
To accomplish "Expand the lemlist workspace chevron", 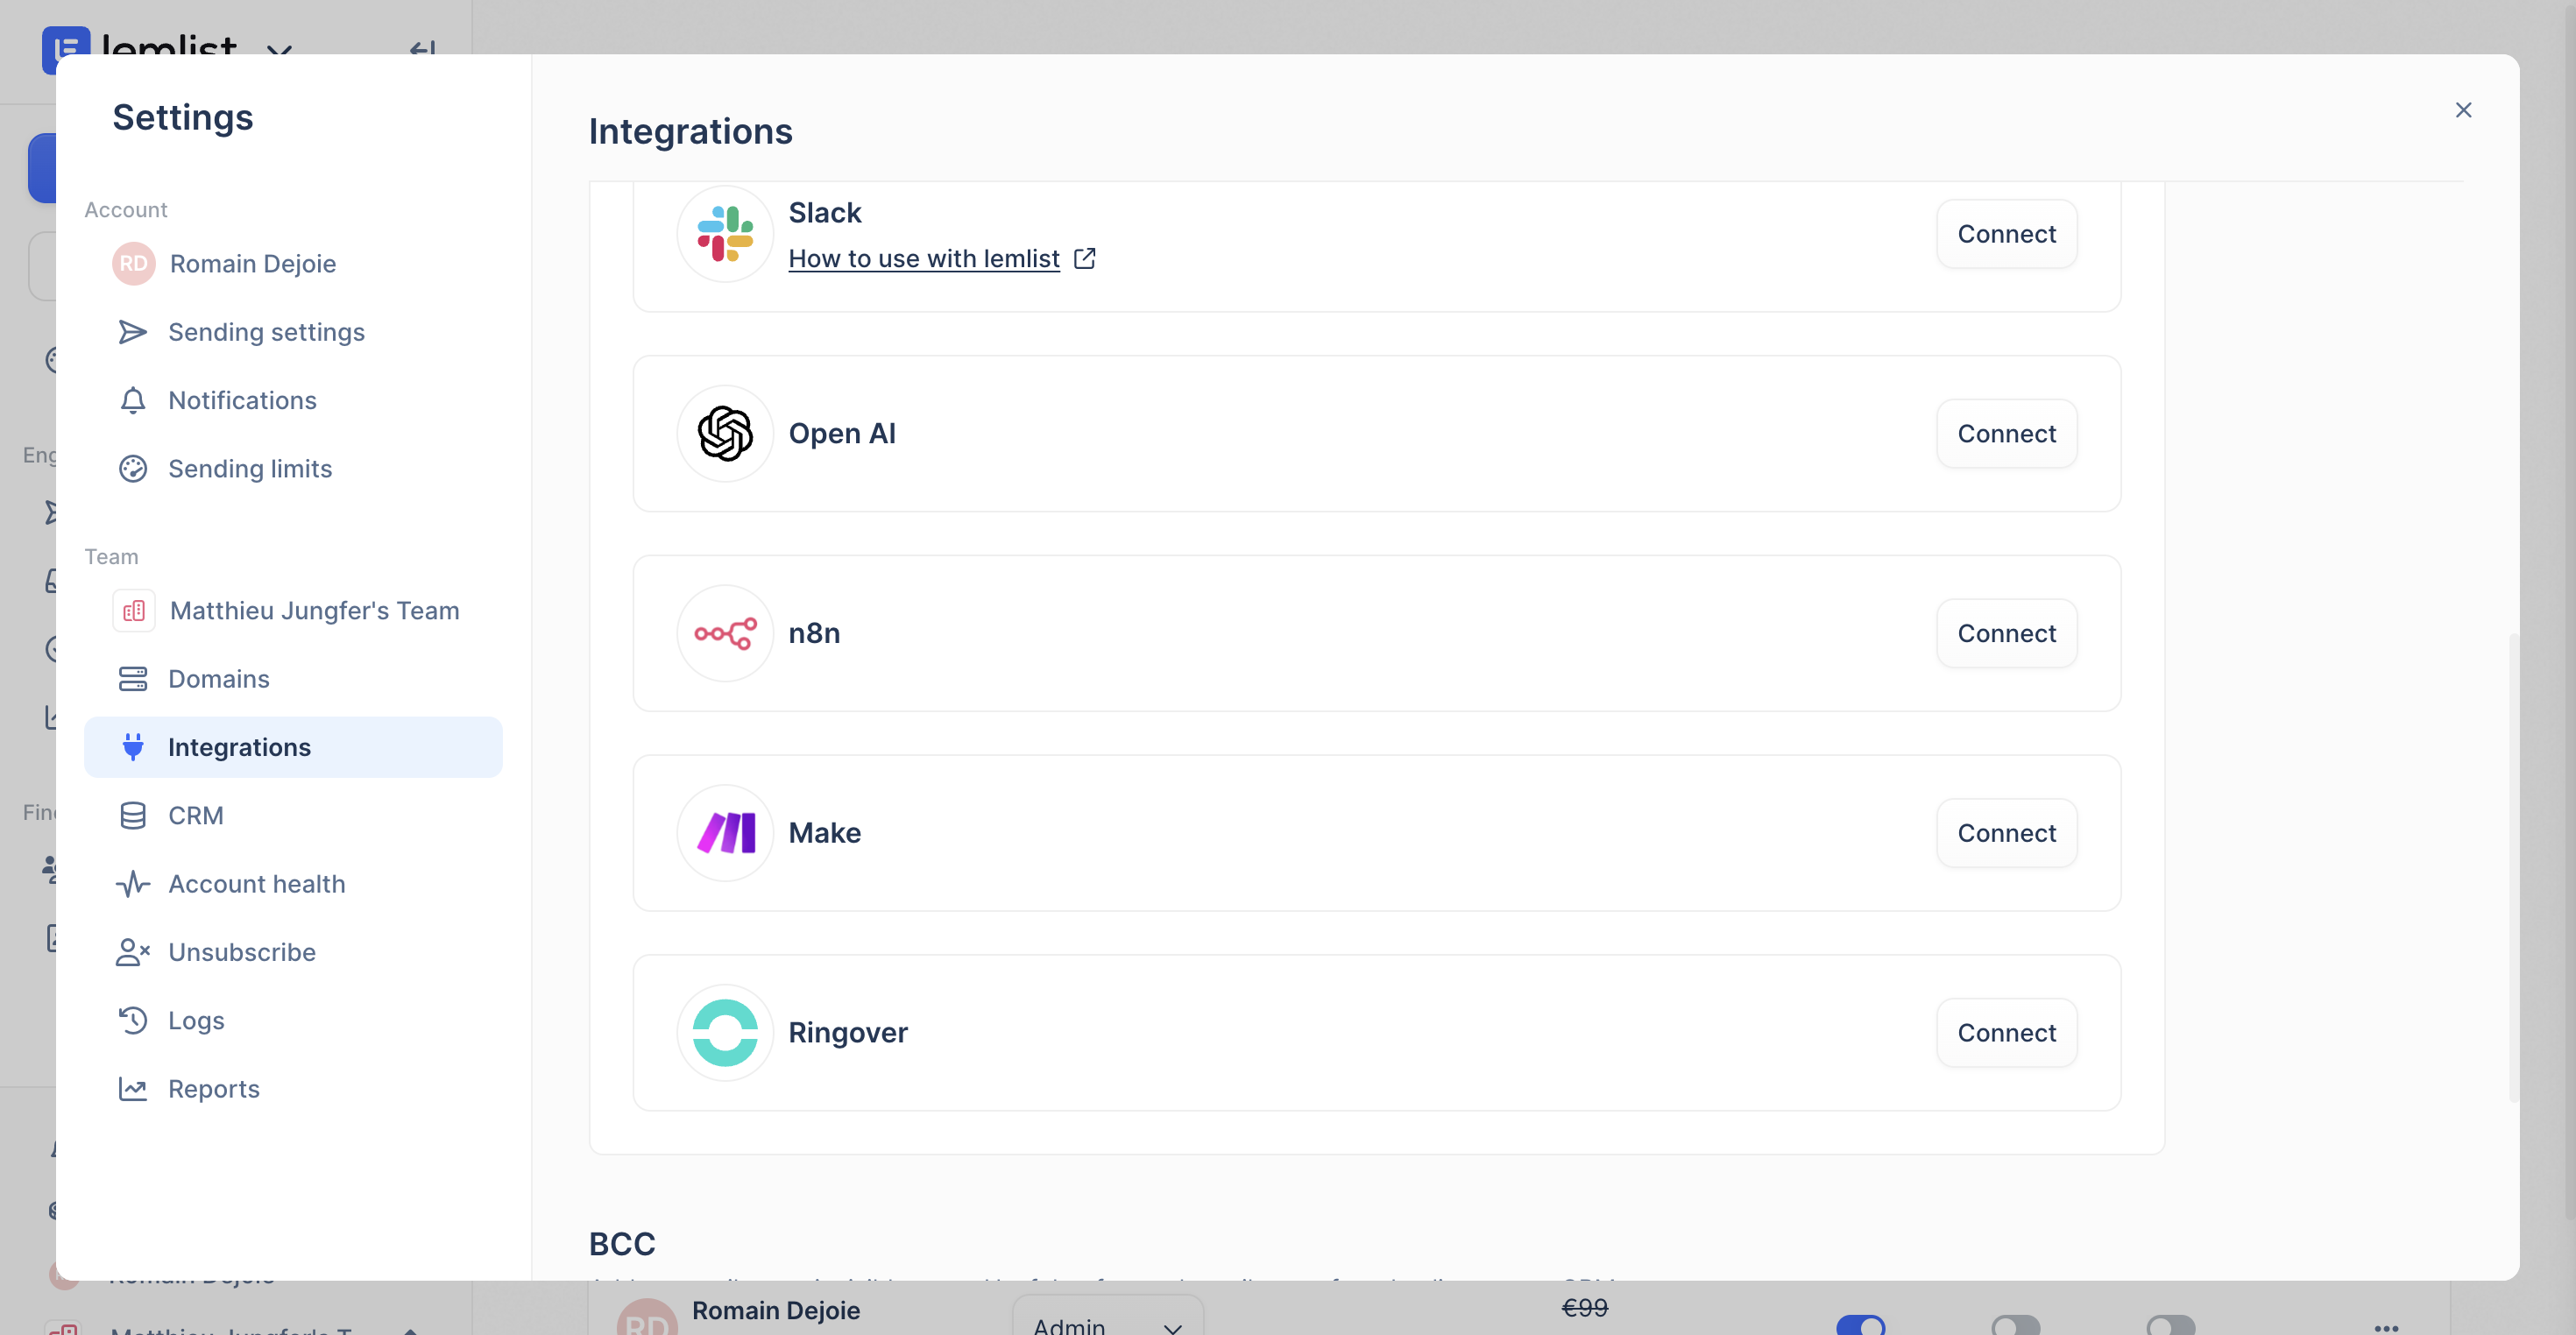I will [x=279, y=49].
